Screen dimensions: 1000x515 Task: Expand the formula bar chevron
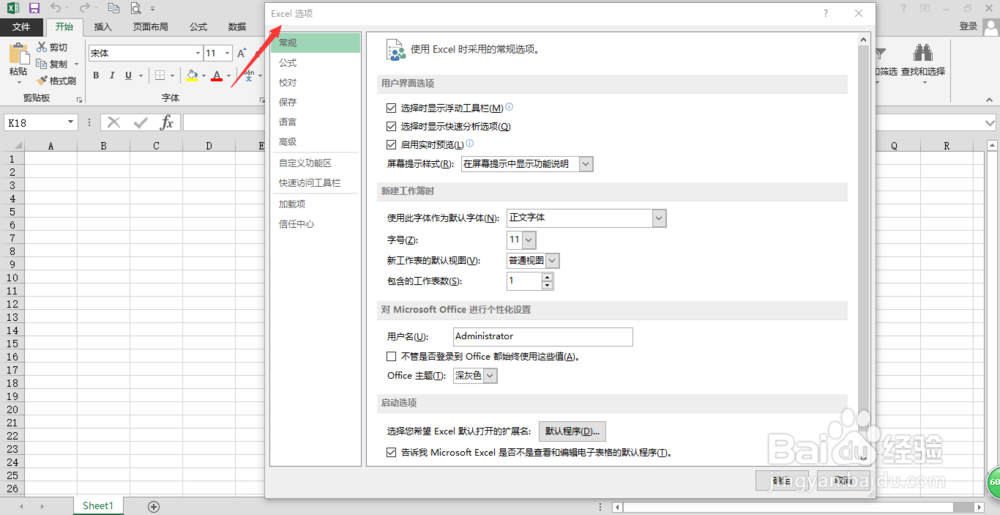pos(990,122)
